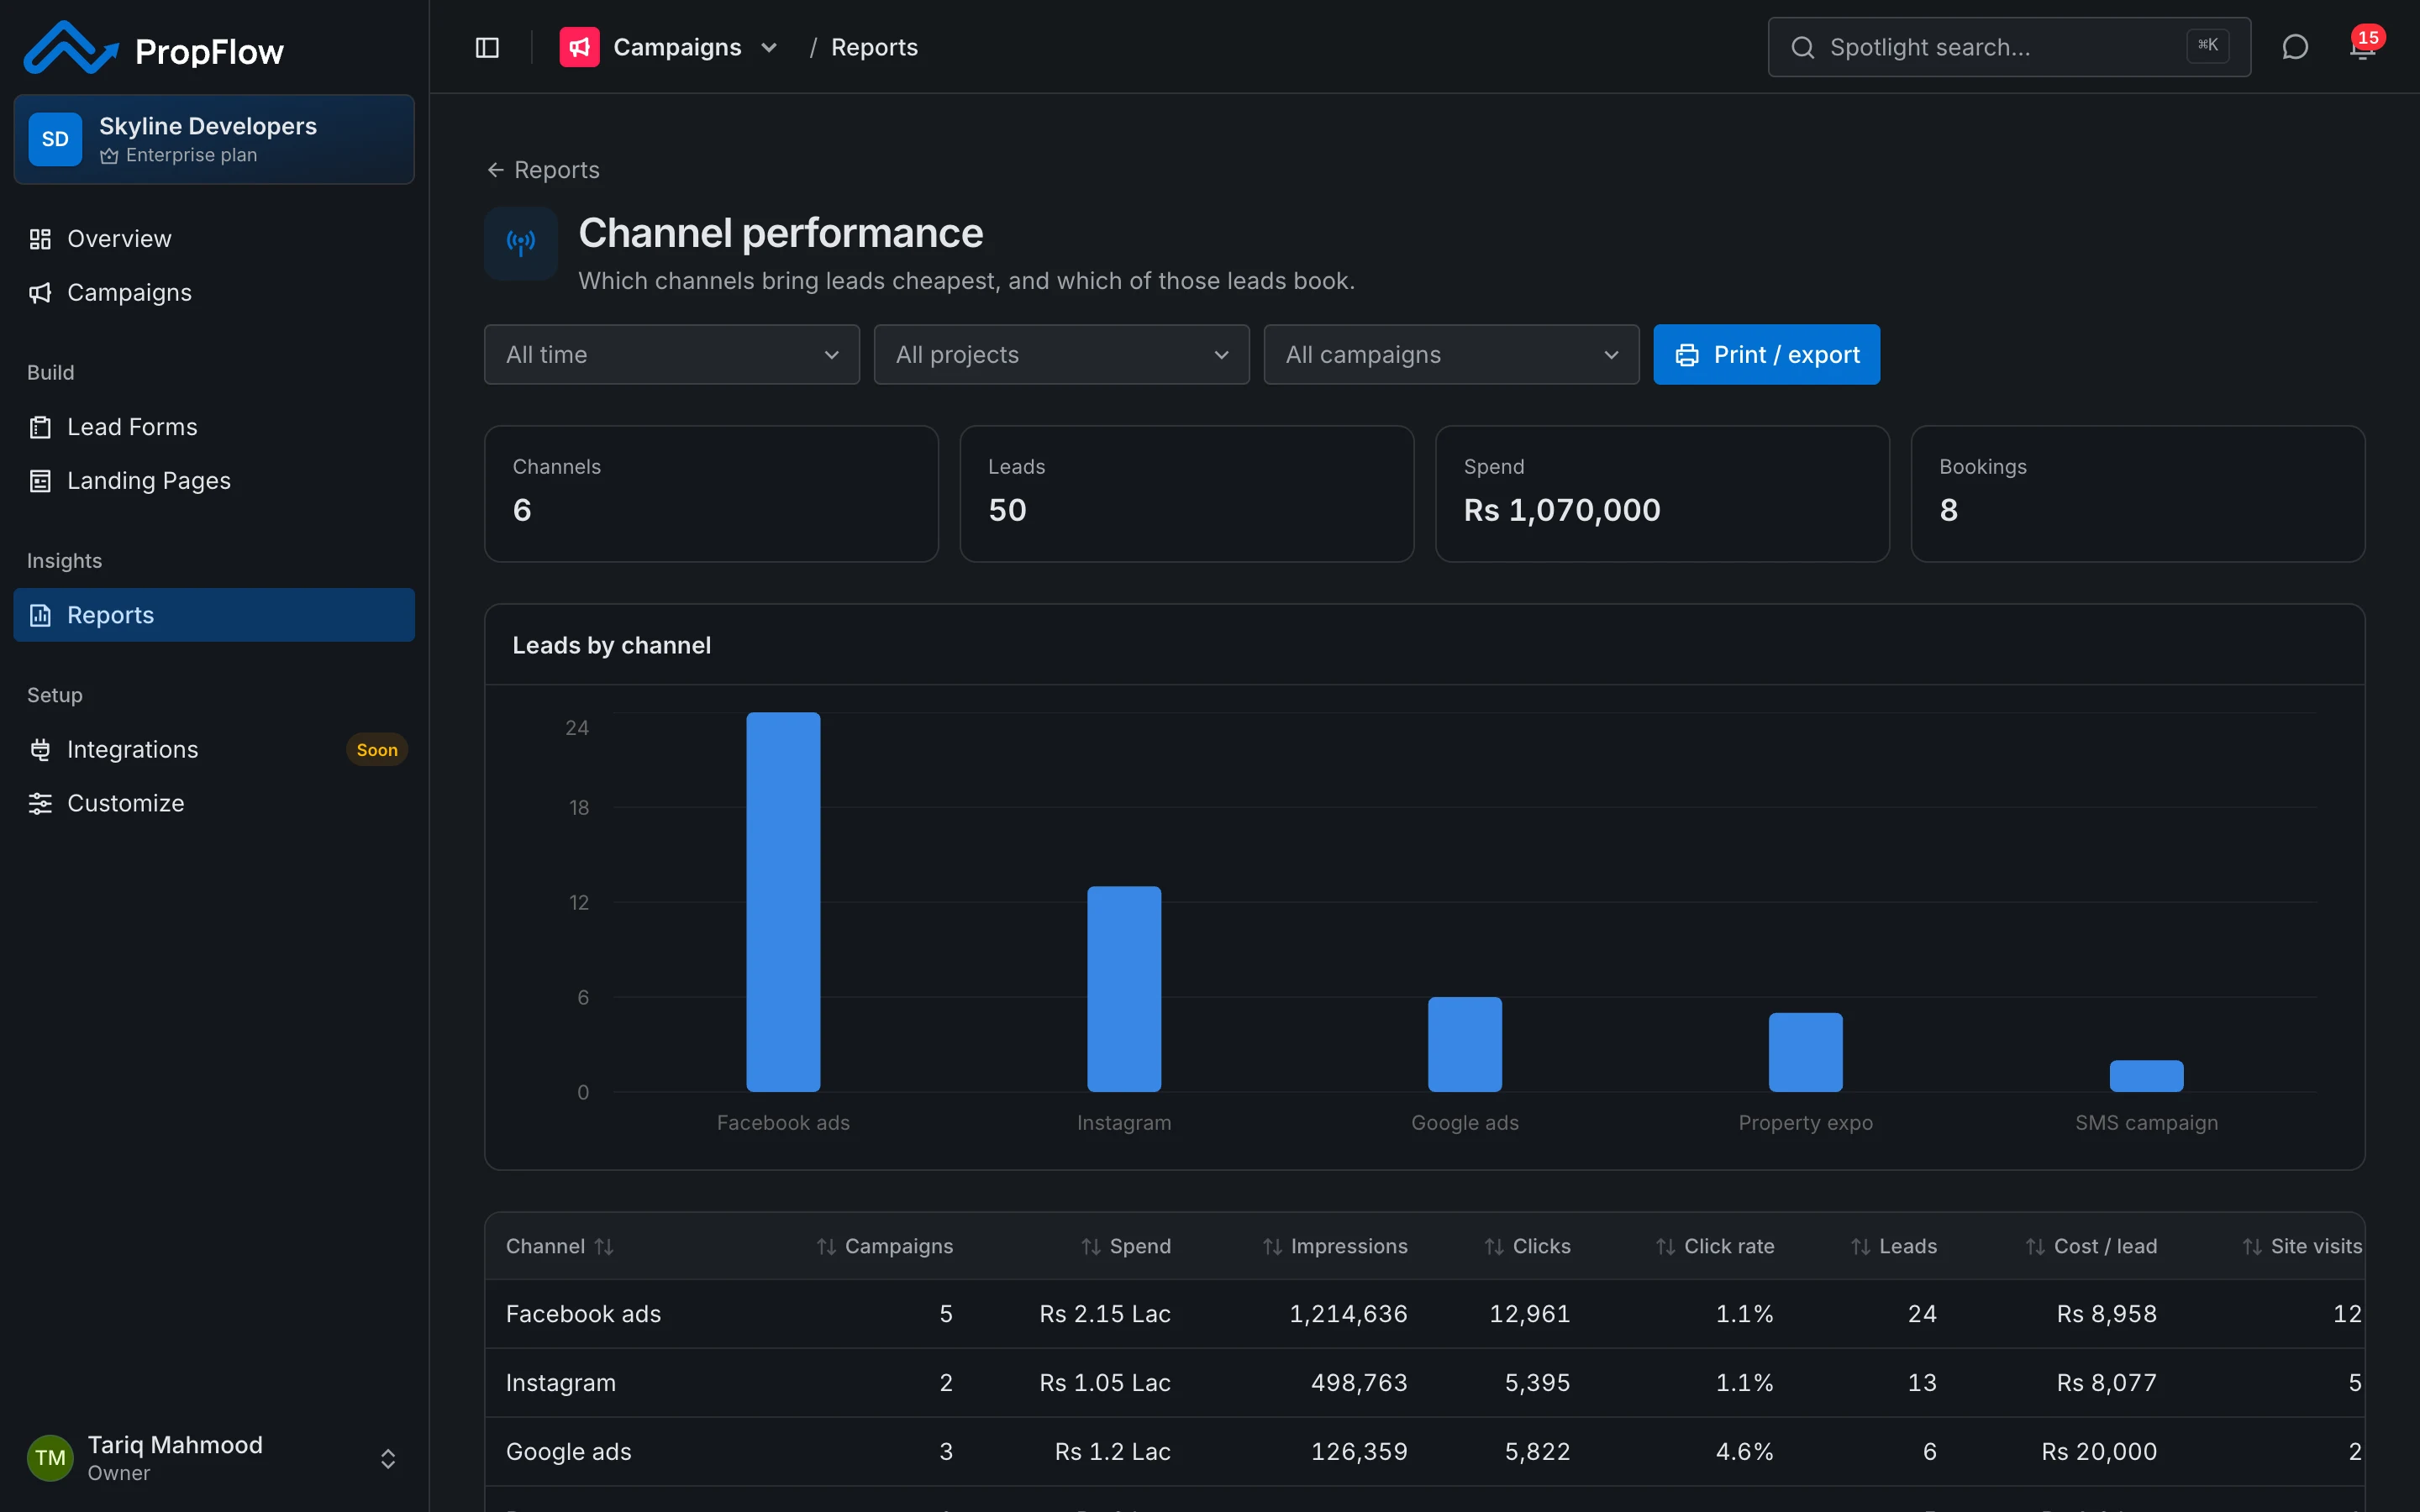Click the SMS campaign bar in chart
This screenshot has height=1512, width=2420.
[x=2146, y=1076]
